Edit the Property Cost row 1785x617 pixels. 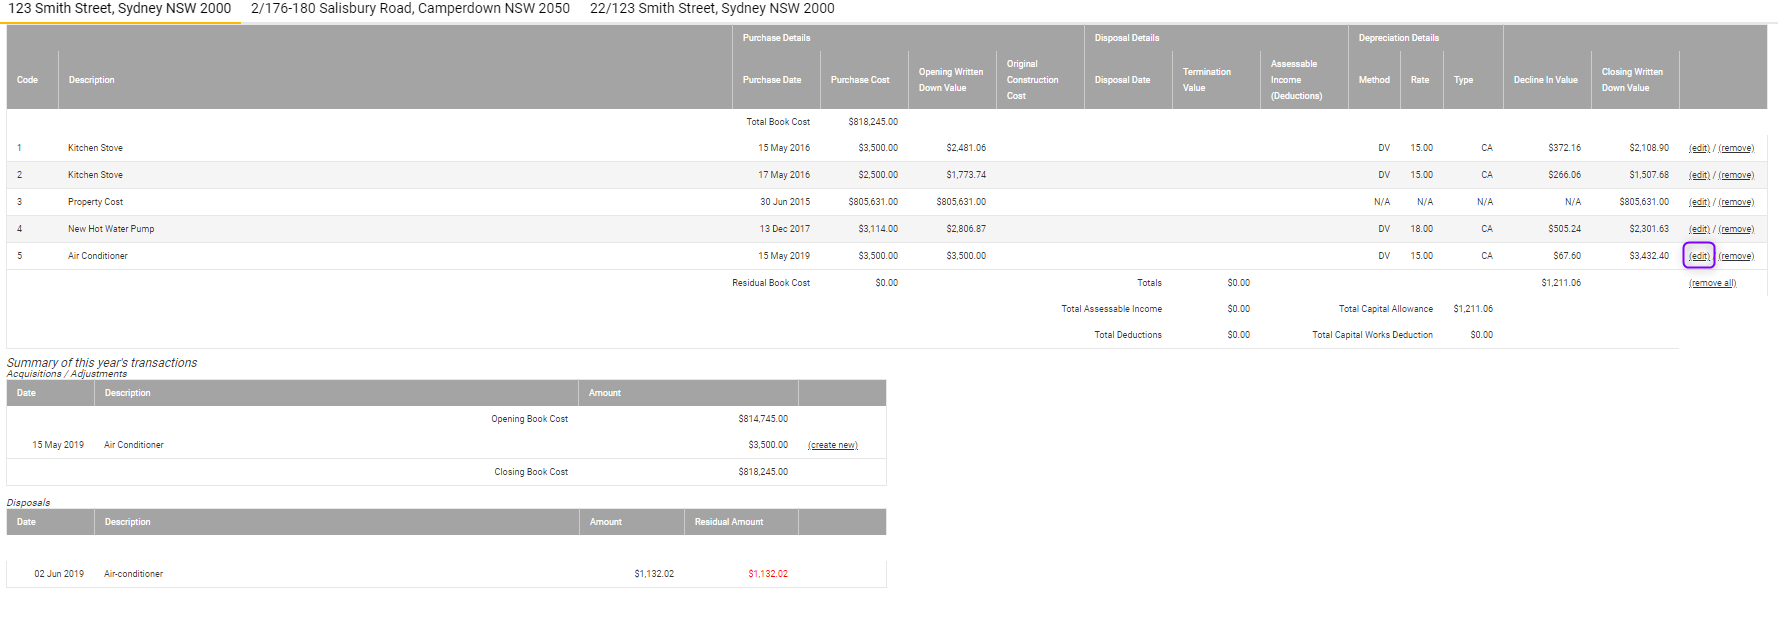(1699, 202)
